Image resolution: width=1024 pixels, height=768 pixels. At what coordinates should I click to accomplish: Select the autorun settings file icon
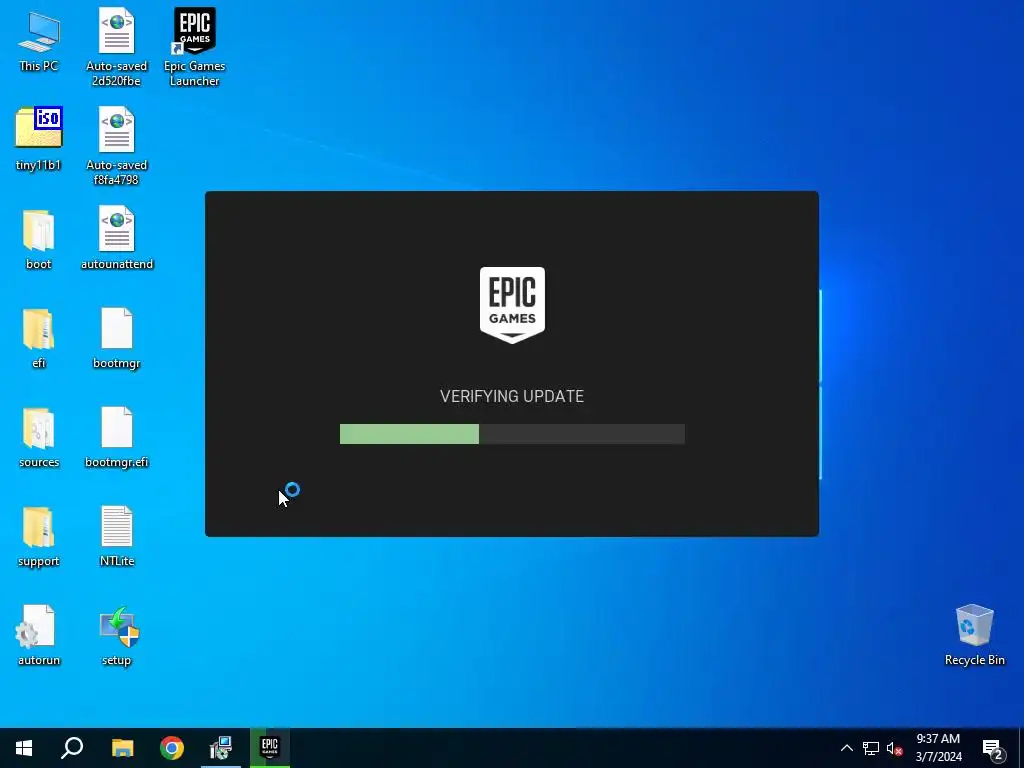click(x=39, y=635)
